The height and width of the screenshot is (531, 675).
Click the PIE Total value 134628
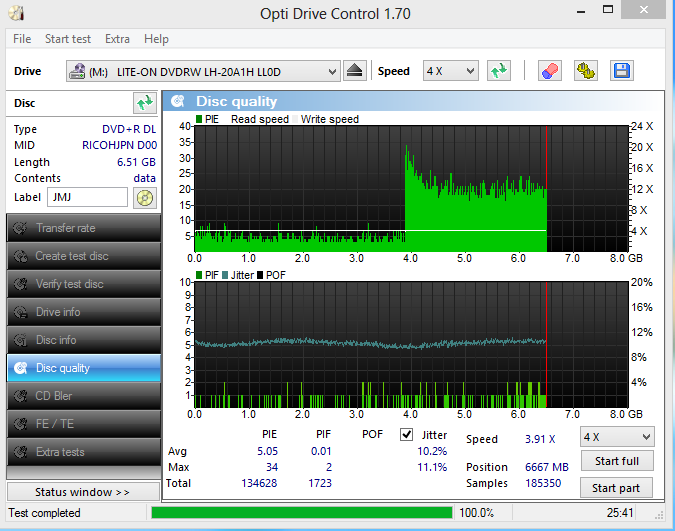tap(259, 483)
